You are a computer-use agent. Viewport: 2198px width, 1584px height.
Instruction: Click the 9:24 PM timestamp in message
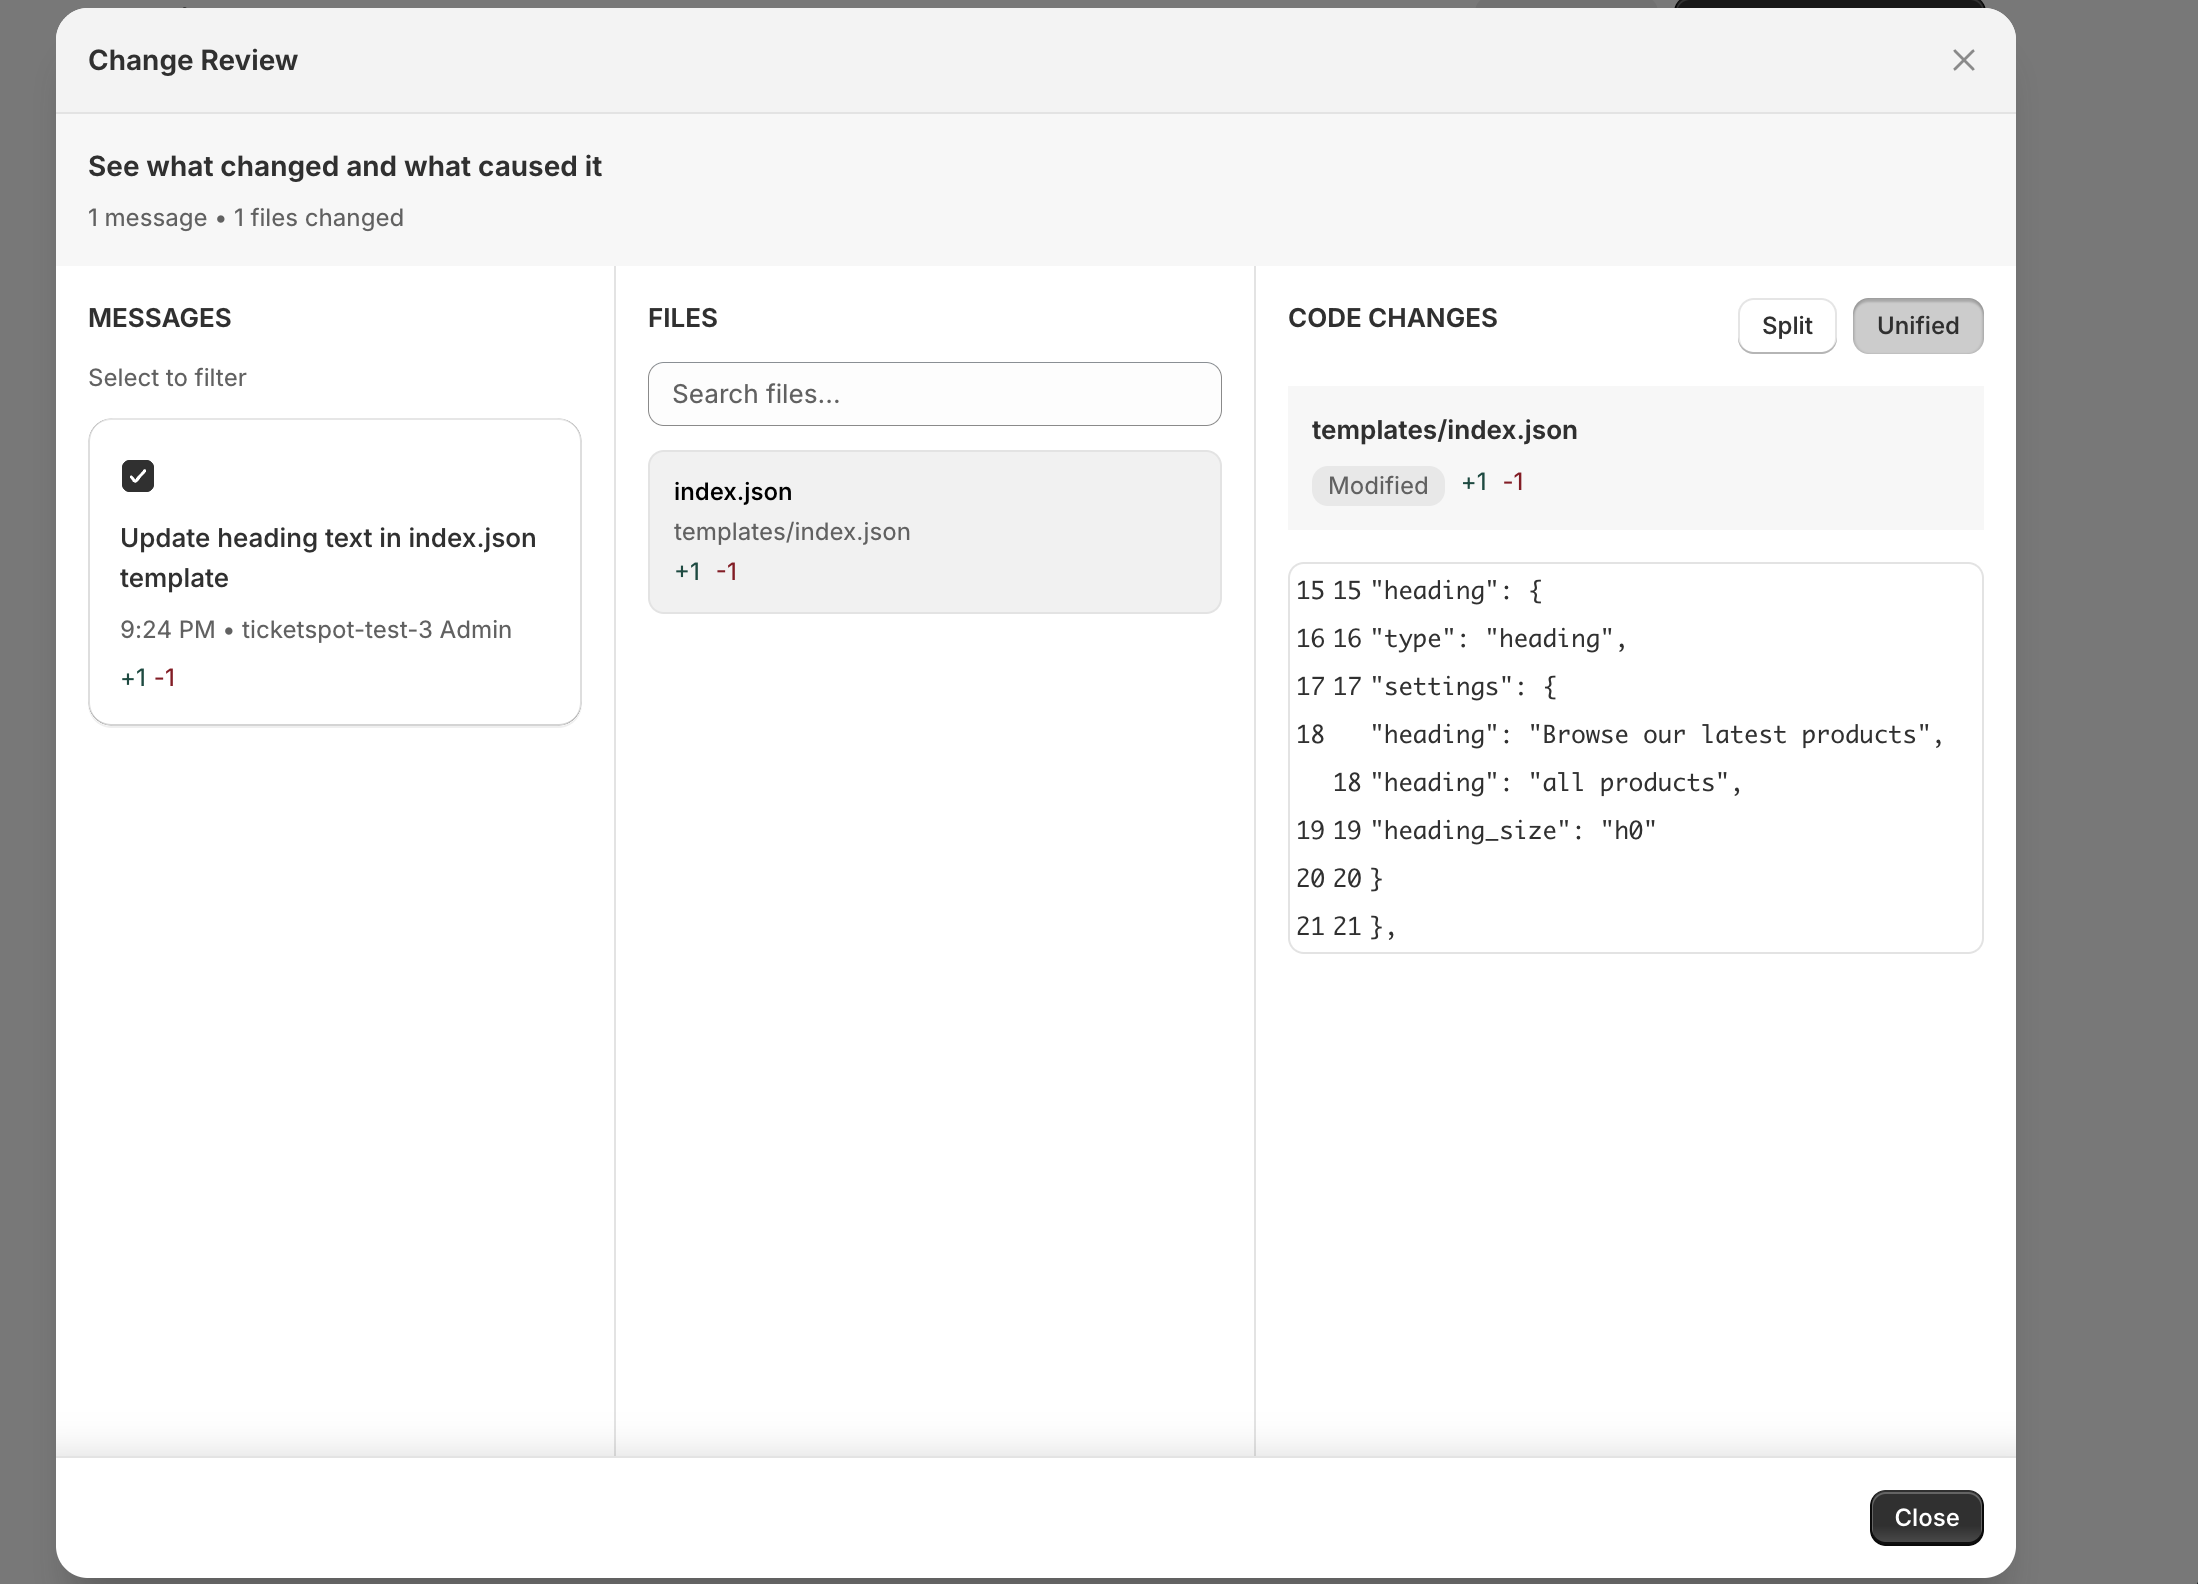(x=167, y=630)
